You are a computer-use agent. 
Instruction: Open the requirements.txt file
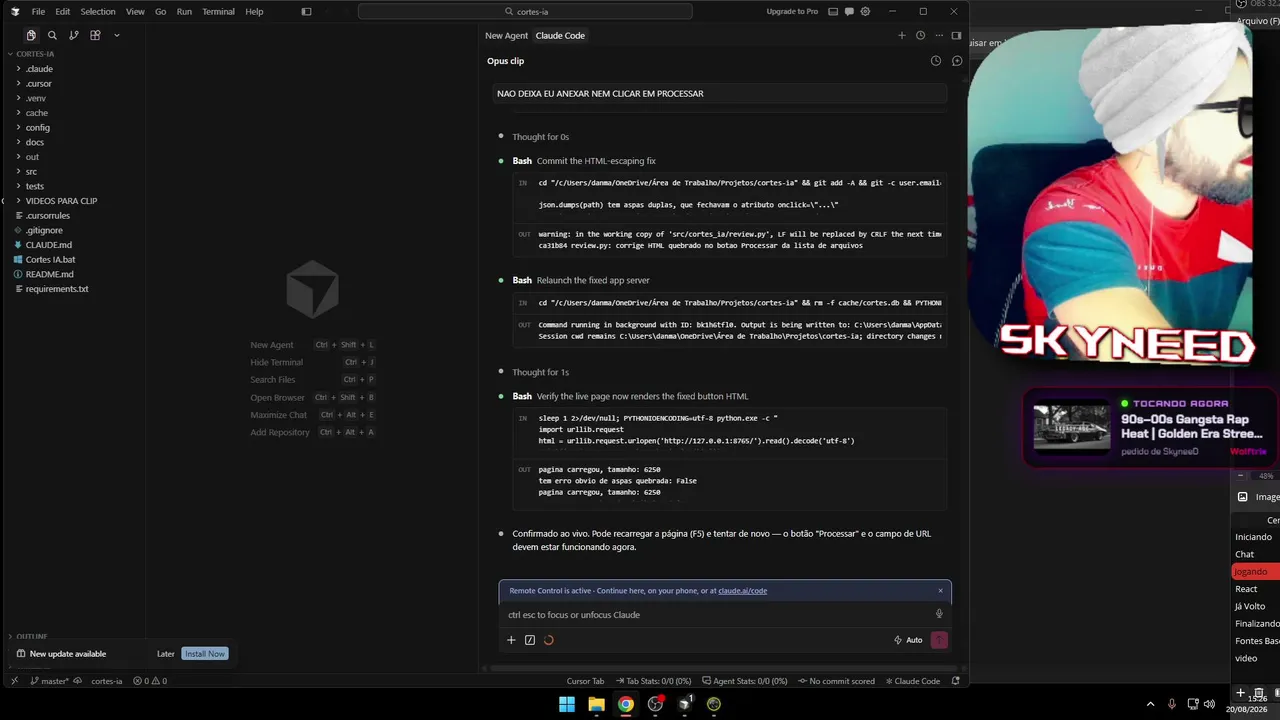(x=57, y=289)
